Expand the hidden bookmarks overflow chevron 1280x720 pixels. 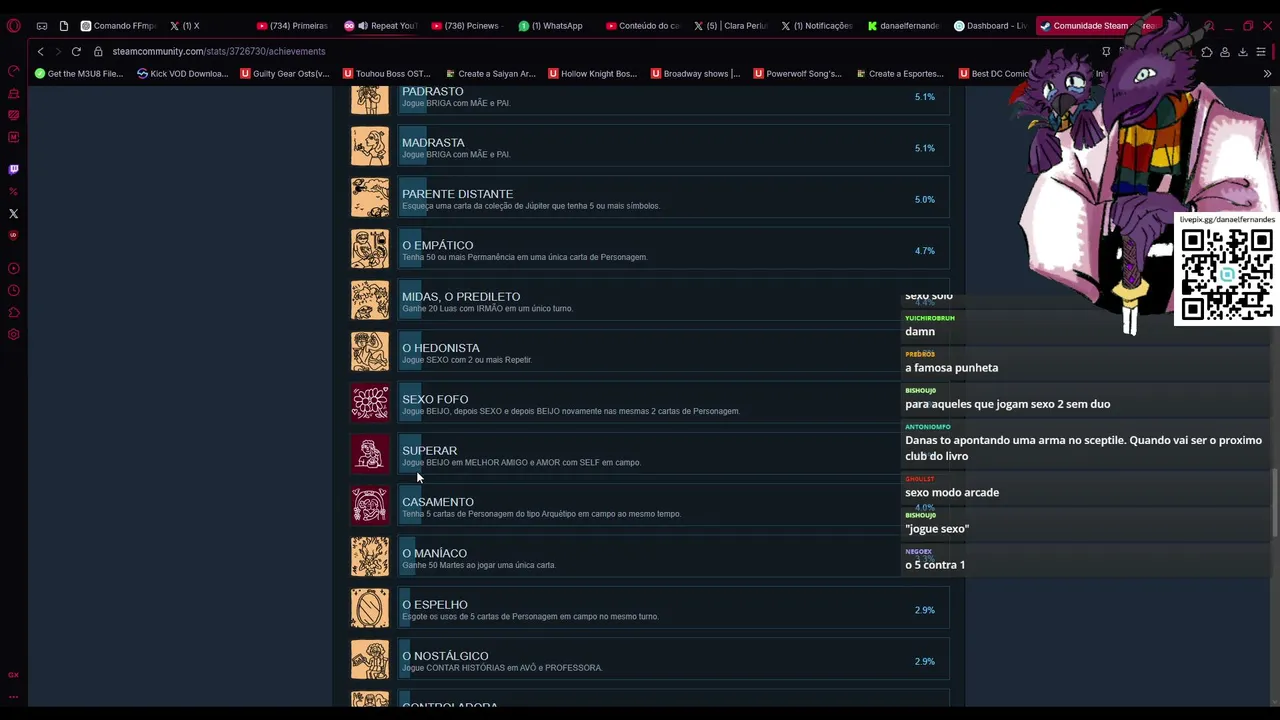tap(1267, 73)
